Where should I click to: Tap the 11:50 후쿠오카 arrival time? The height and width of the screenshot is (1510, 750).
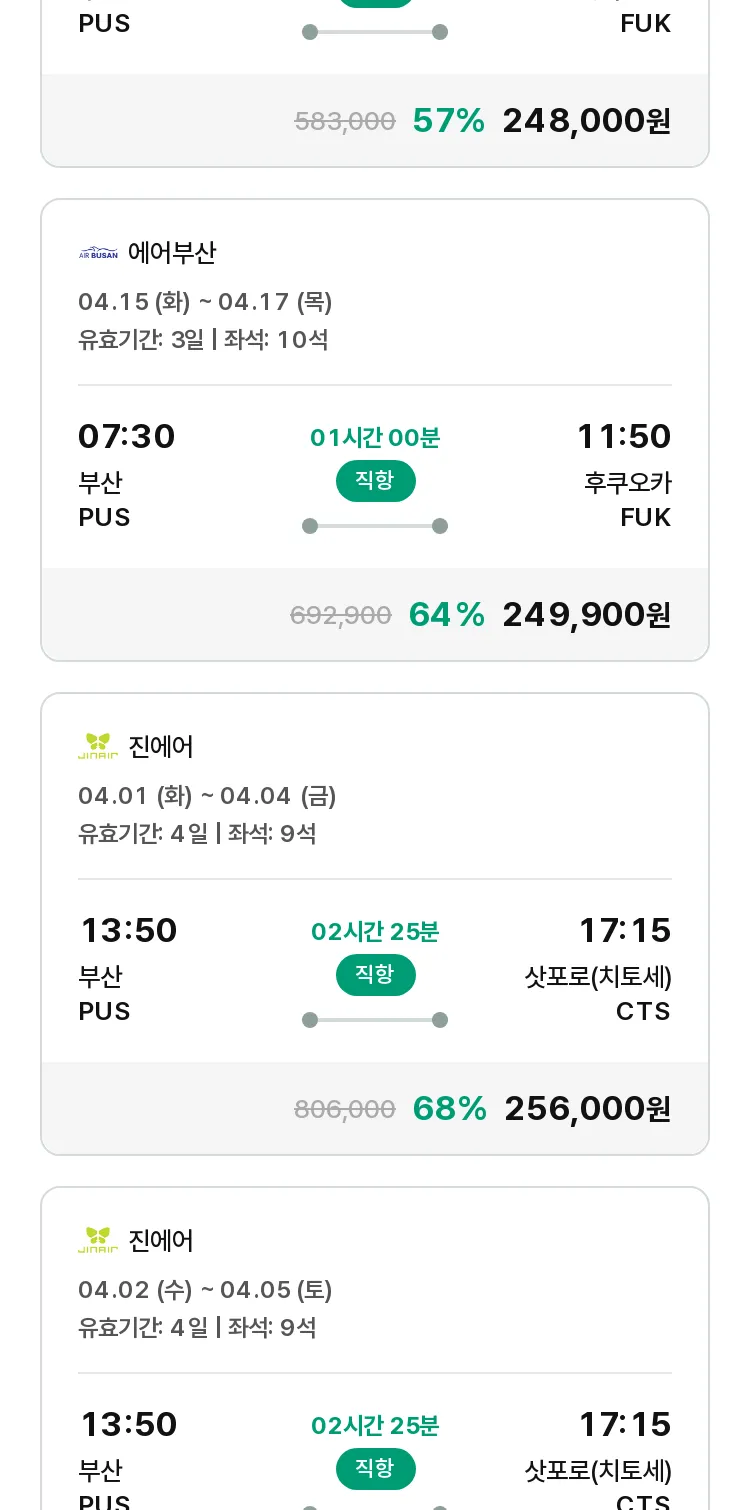[x=624, y=437]
